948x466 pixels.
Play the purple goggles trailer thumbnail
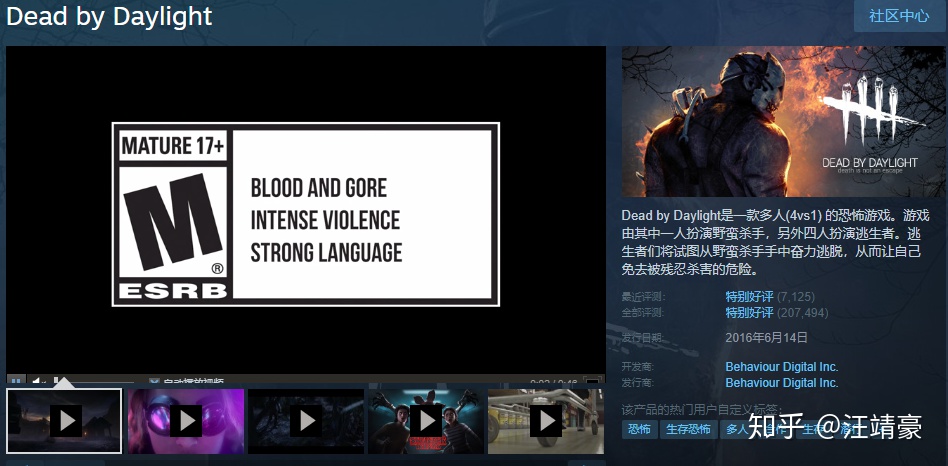coord(186,421)
